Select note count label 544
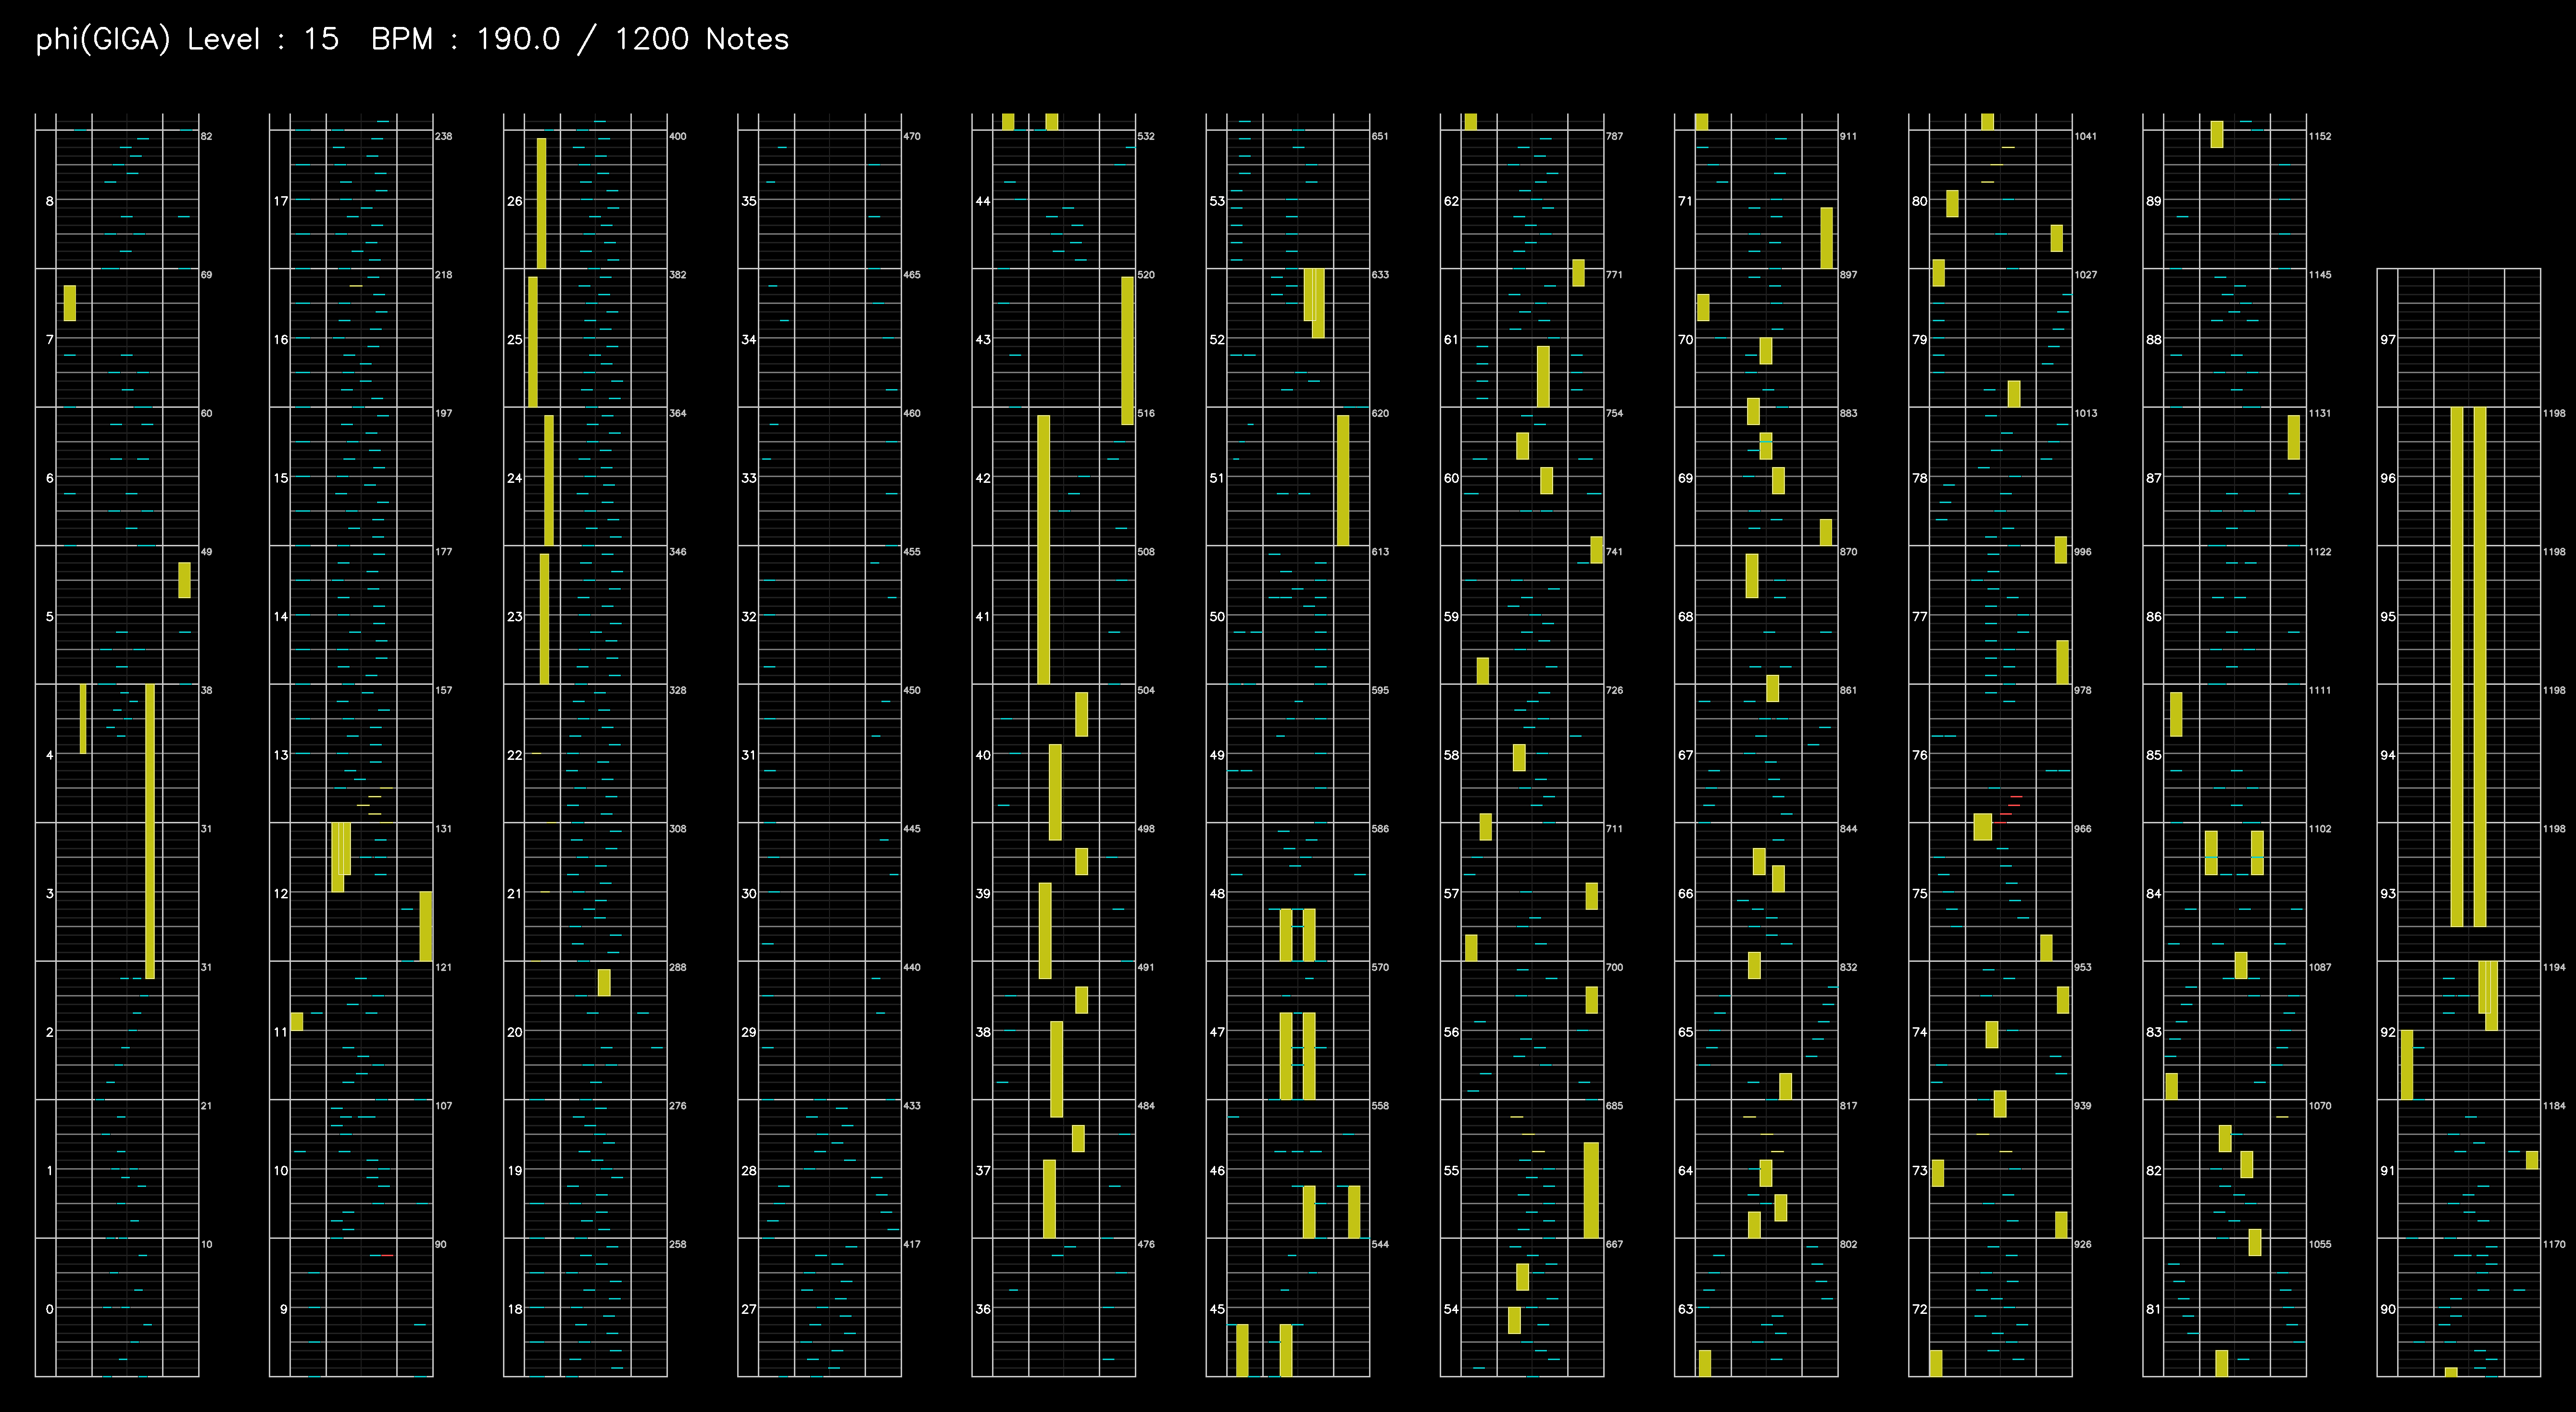The image size is (2576, 1412). coord(1380,1244)
